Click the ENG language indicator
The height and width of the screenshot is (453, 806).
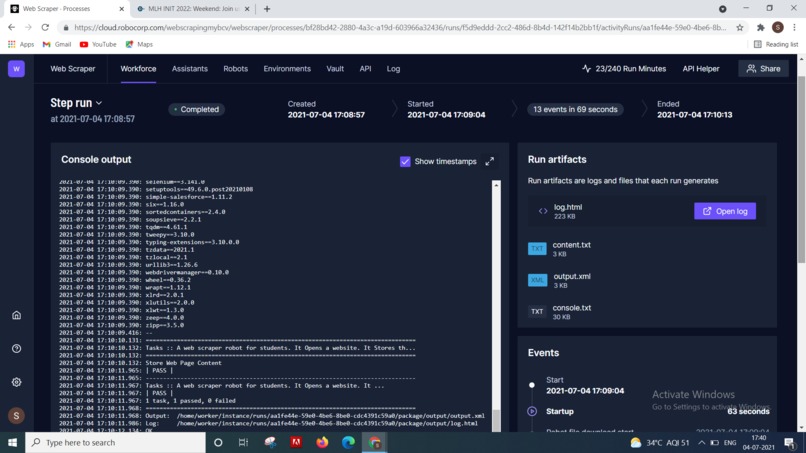point(730,442)
